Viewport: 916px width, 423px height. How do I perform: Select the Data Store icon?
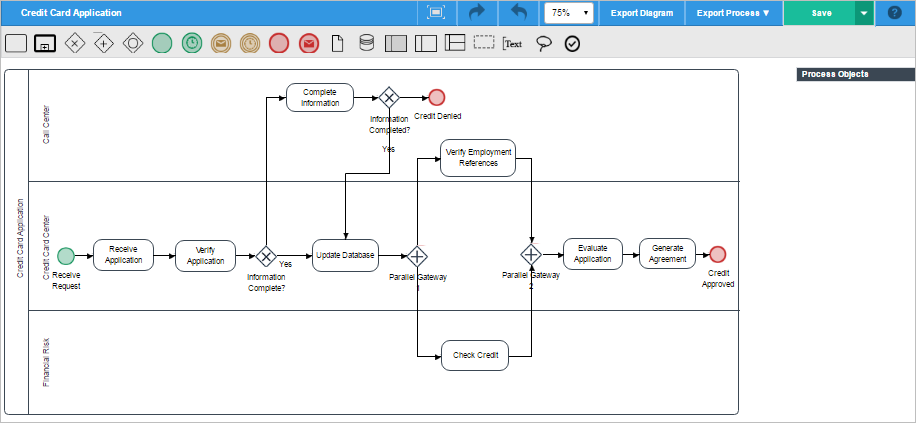(x=367, y=43)
